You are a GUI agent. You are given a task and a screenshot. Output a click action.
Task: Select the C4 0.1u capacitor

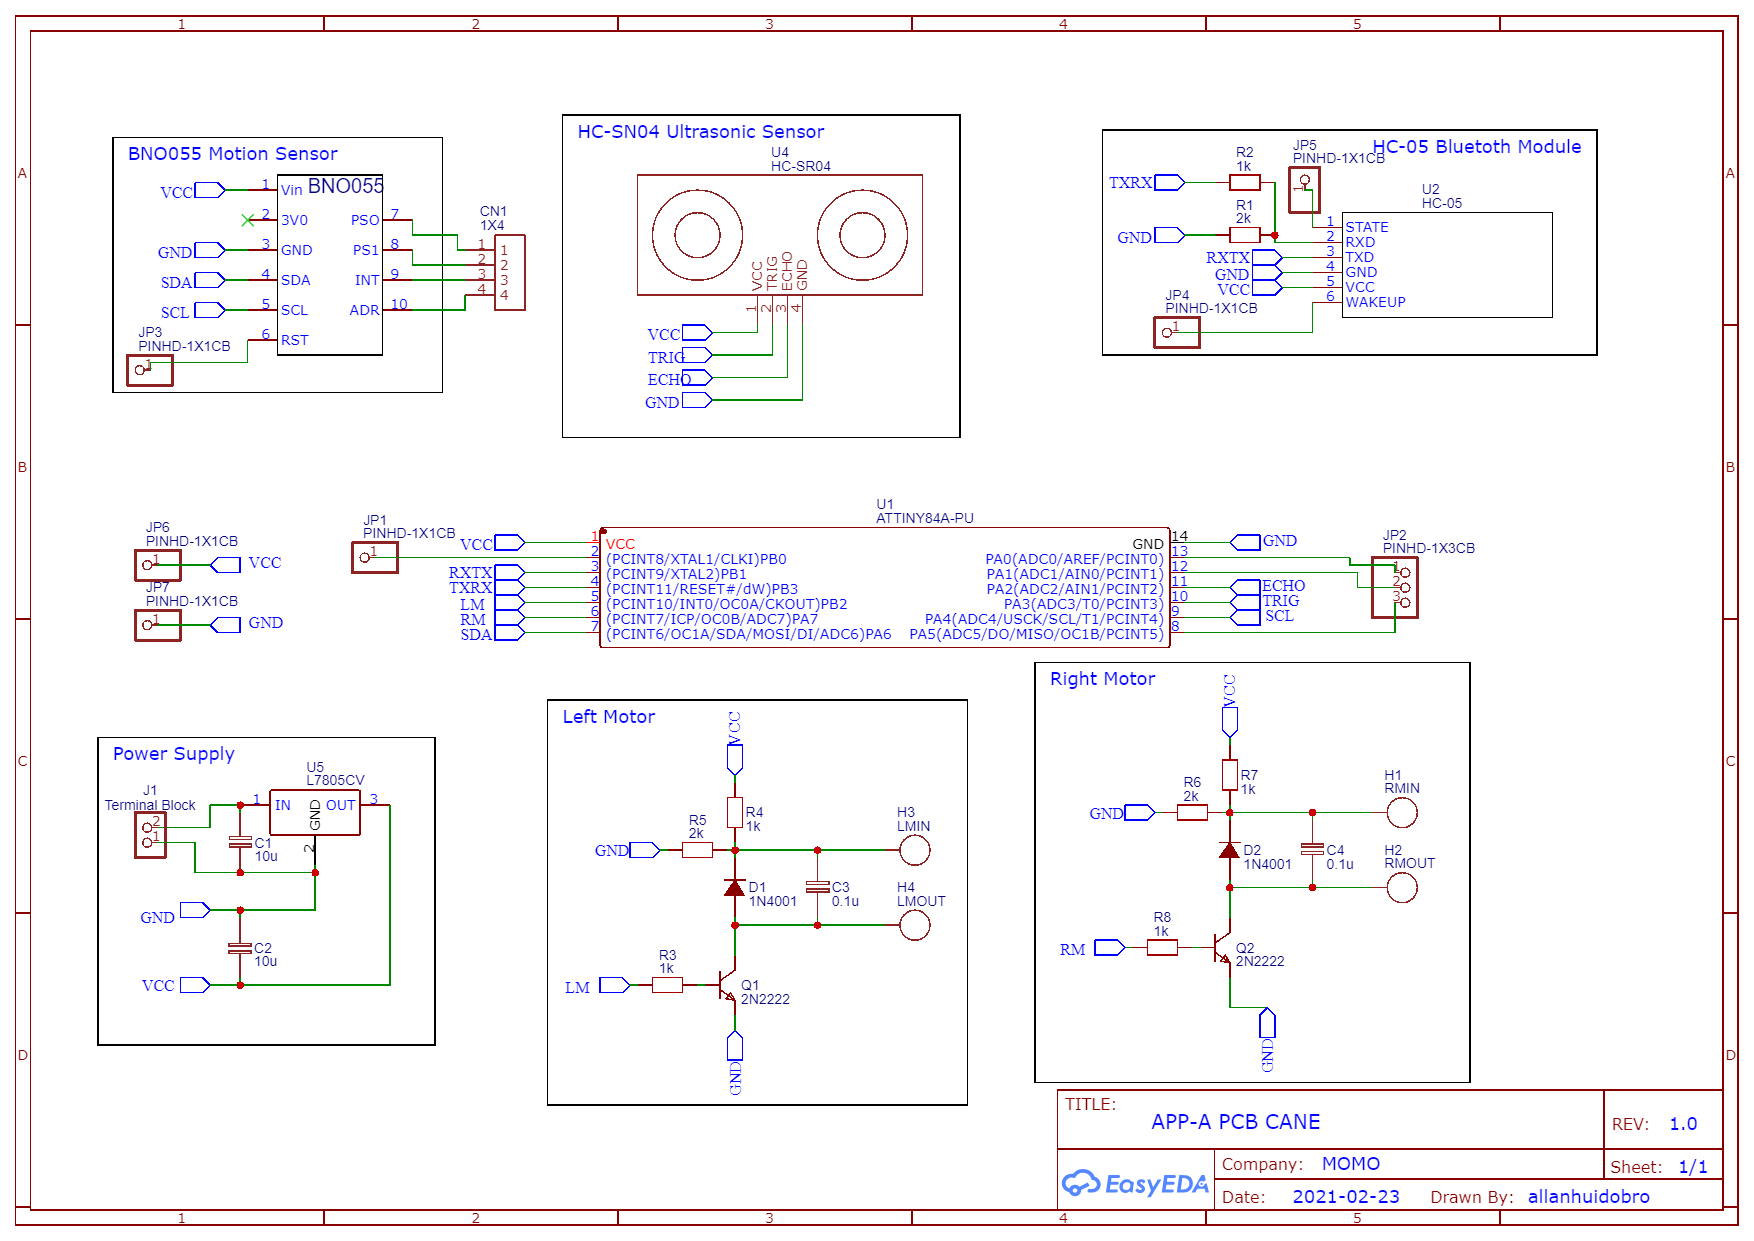1312,849
